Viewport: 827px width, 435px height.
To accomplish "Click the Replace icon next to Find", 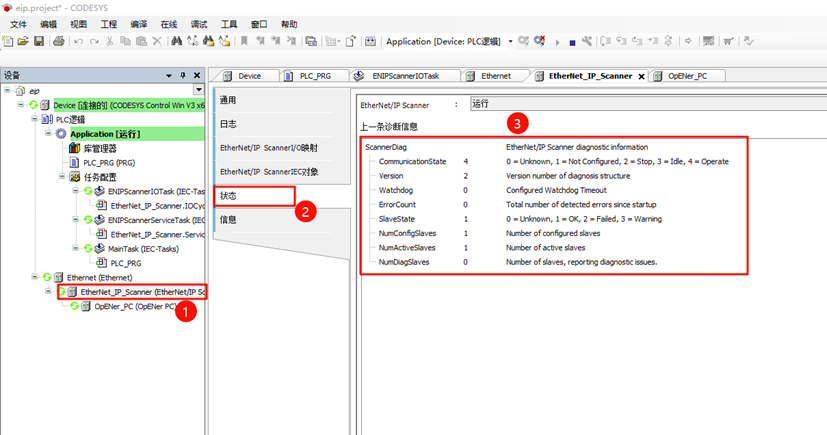I will pyautogui.click(x=193, y=41).
